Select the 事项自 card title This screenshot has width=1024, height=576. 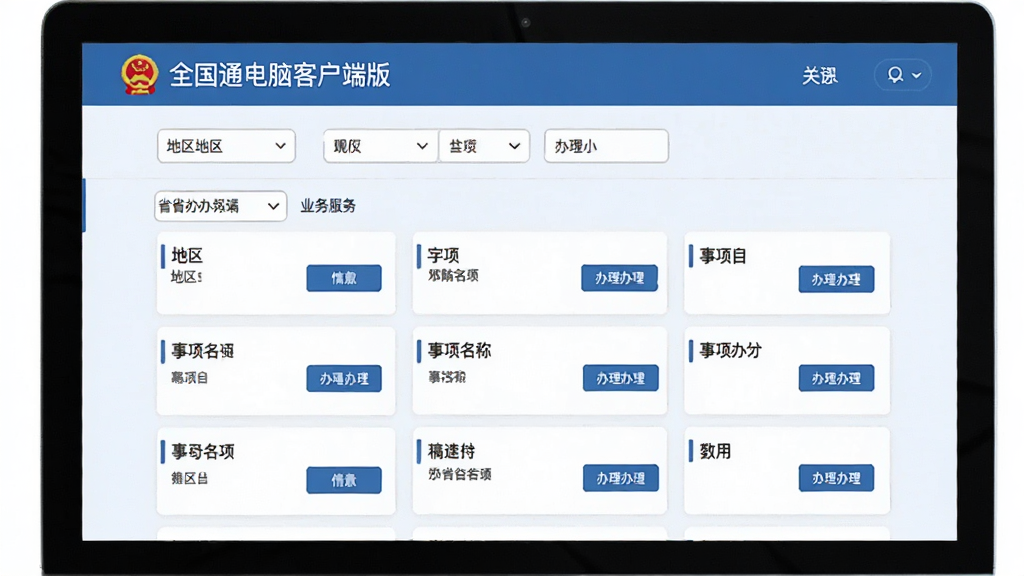coord(723,255)
